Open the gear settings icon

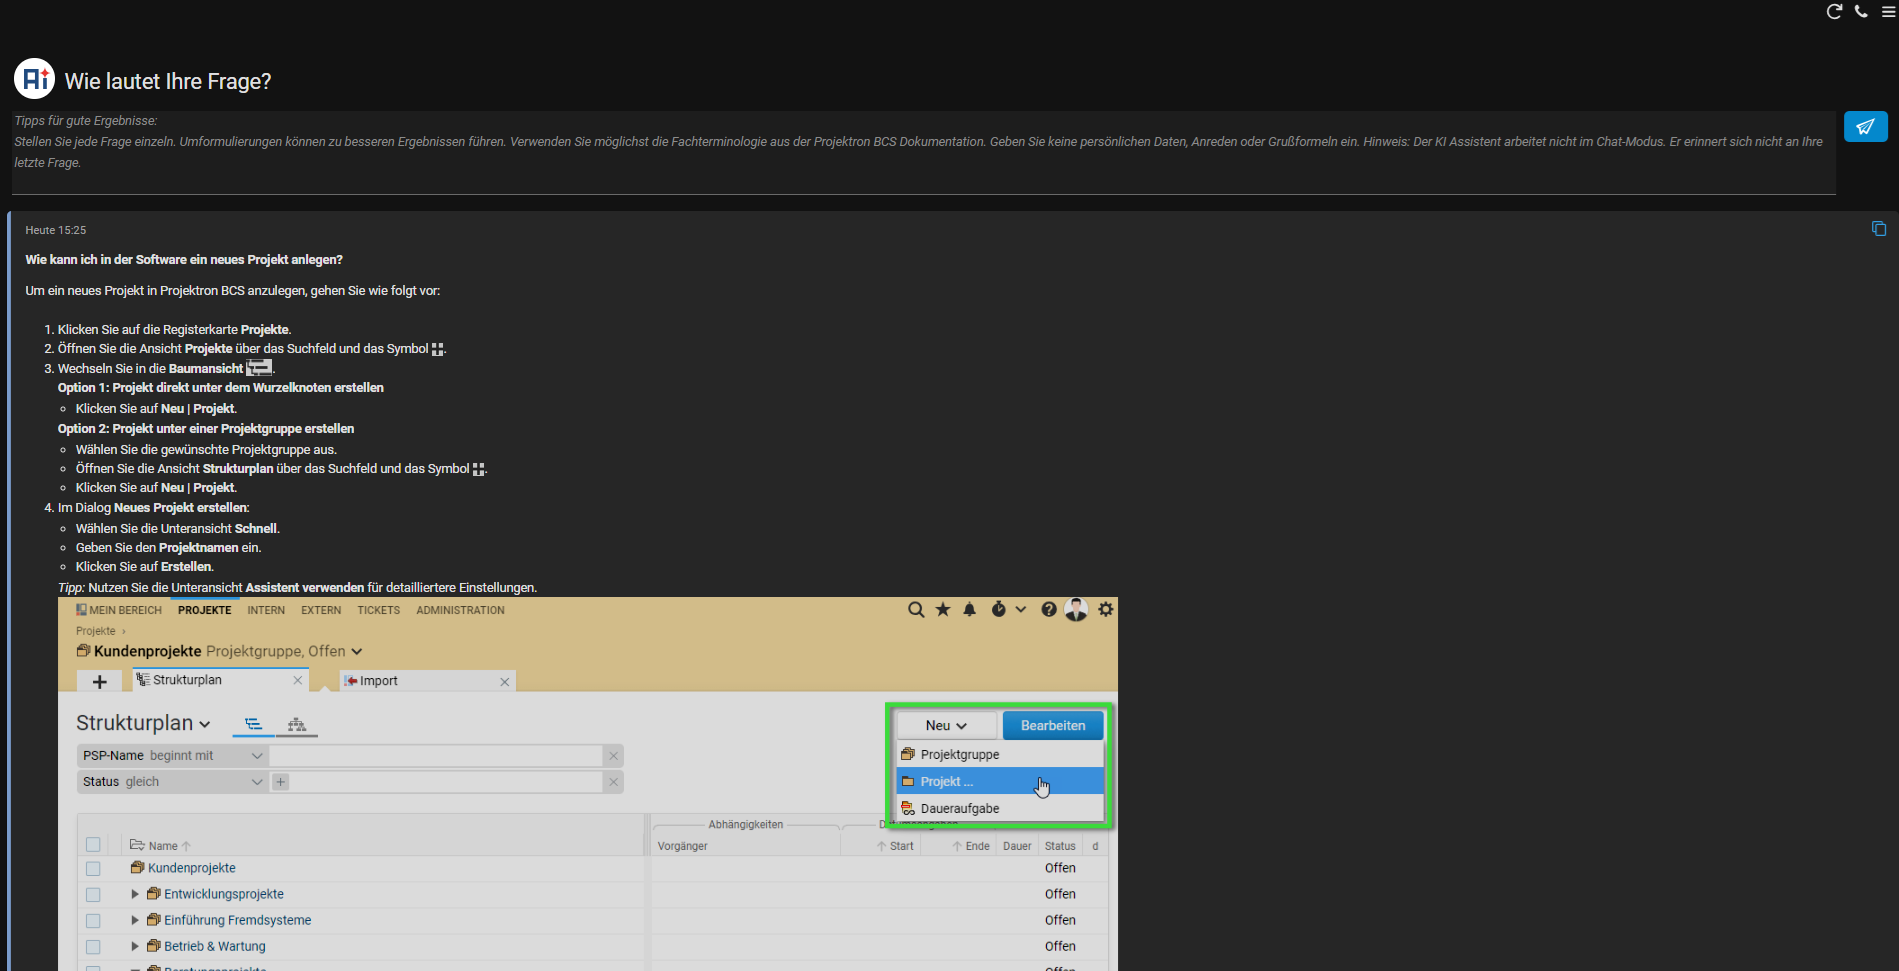(x=1105, y=610)
